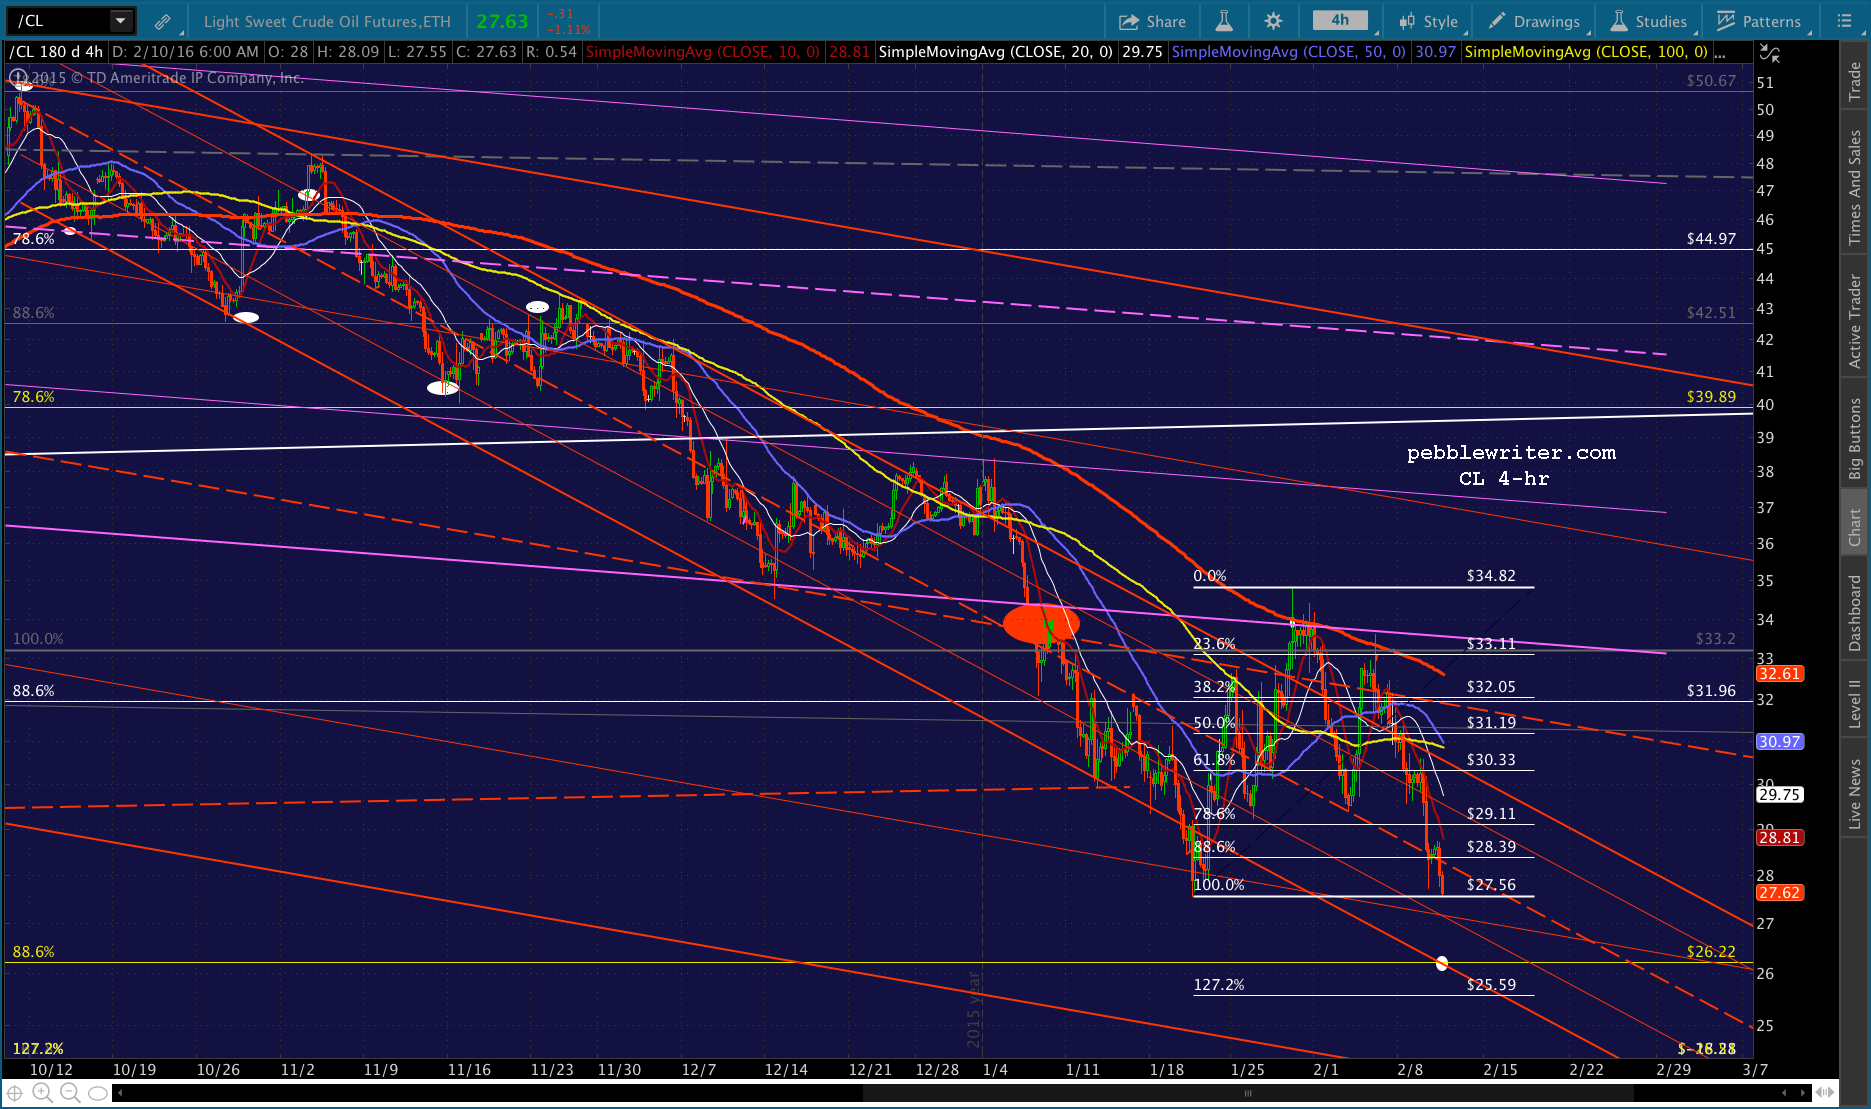Image resolution: width=1871 pixels, height=1109 pixels.
Task: Click the 29.75 white price bubble on axis
Action: tap(1780, 795)
